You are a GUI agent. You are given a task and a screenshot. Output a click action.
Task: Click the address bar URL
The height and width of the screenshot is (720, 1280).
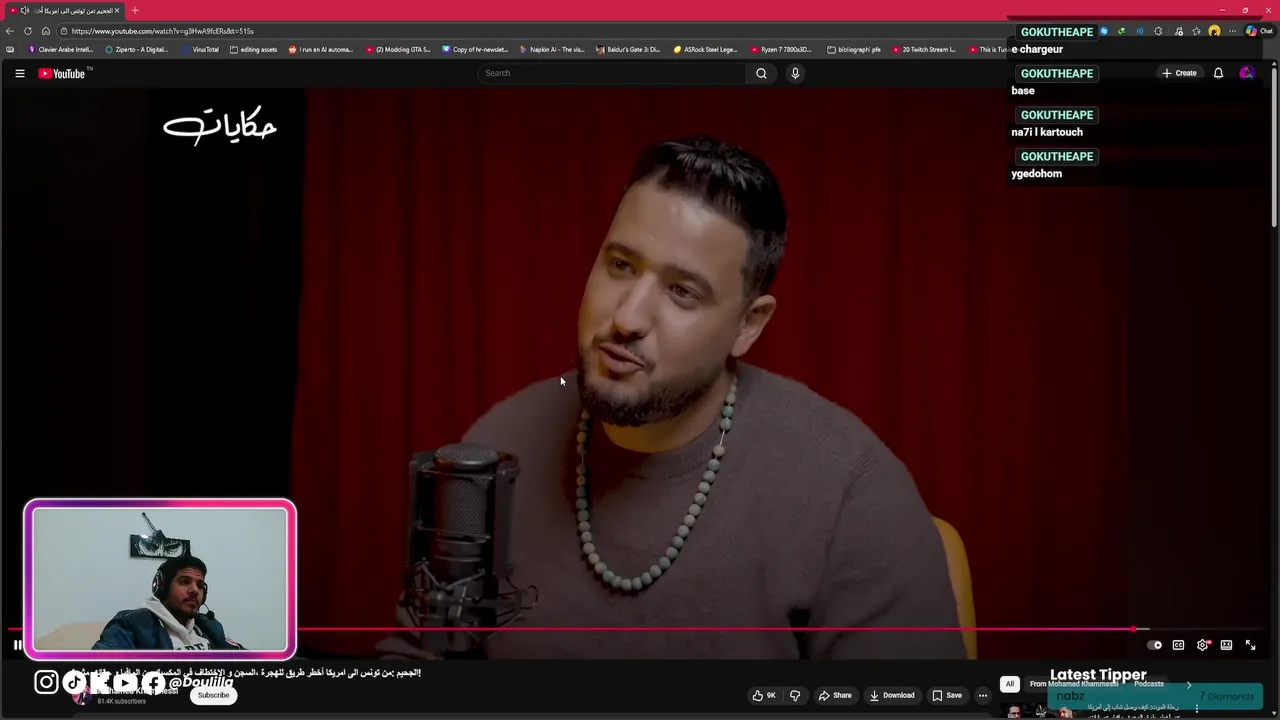pos(162,31)
